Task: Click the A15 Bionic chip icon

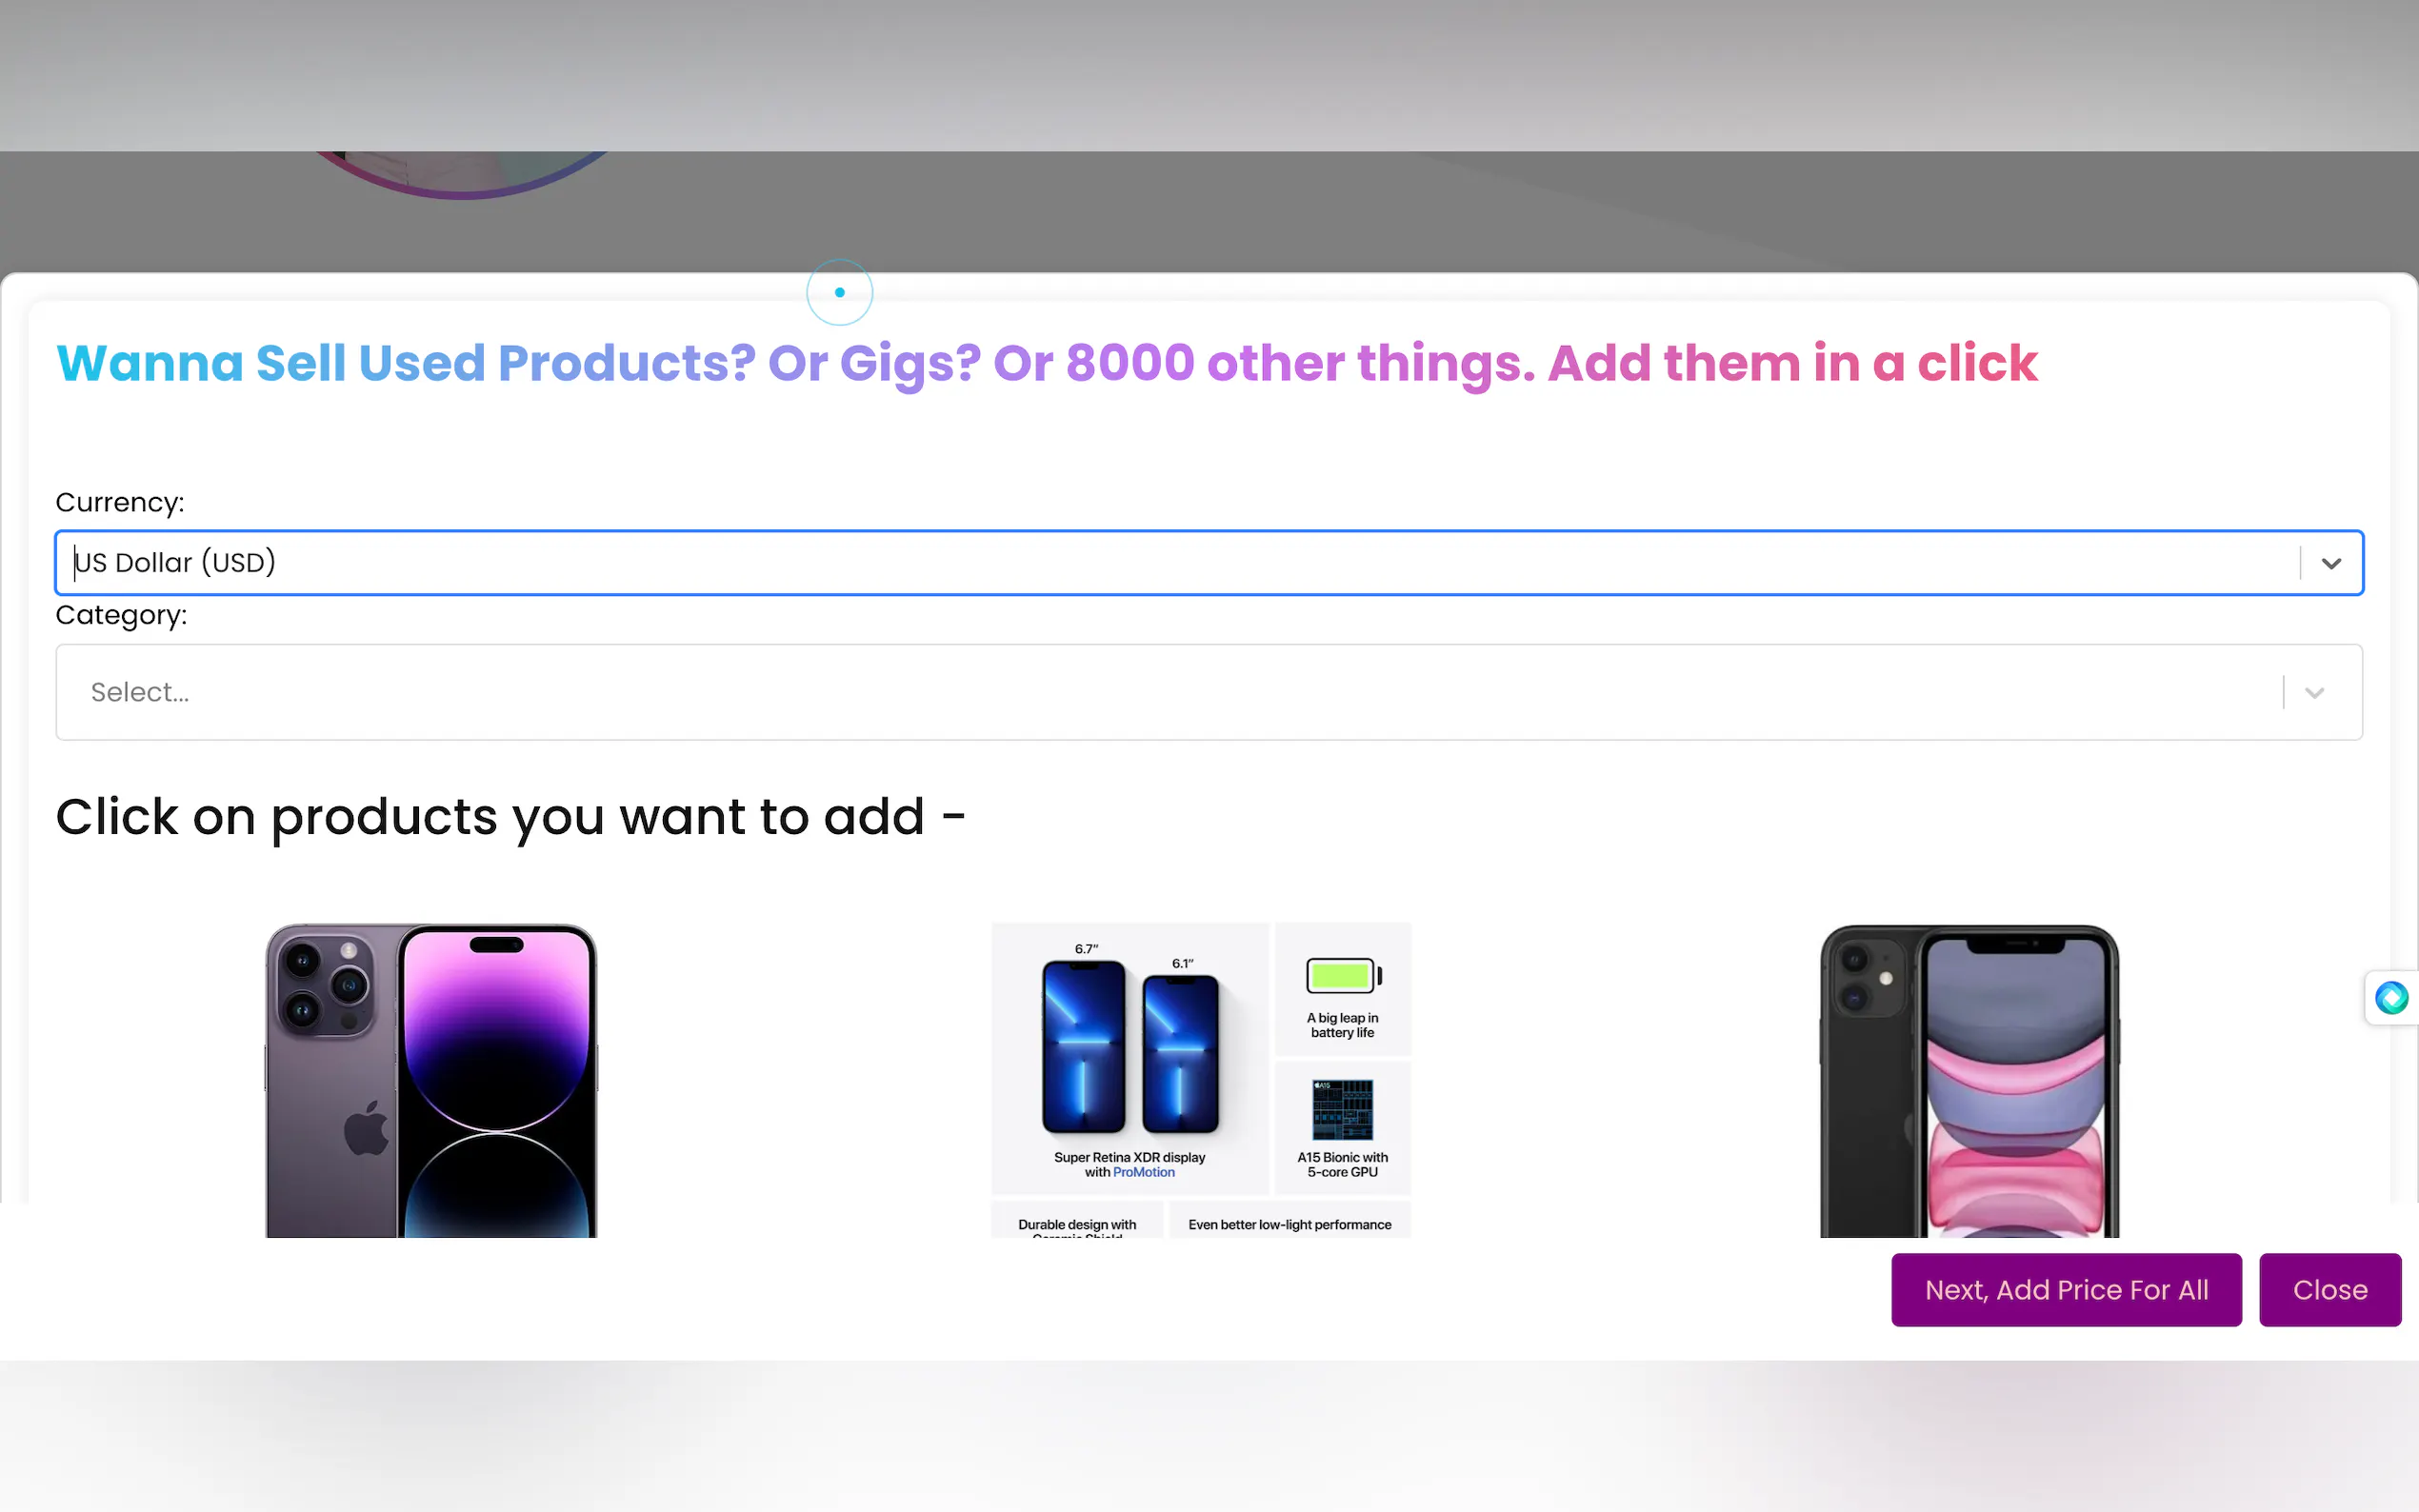Action: pos(1342,1109)
